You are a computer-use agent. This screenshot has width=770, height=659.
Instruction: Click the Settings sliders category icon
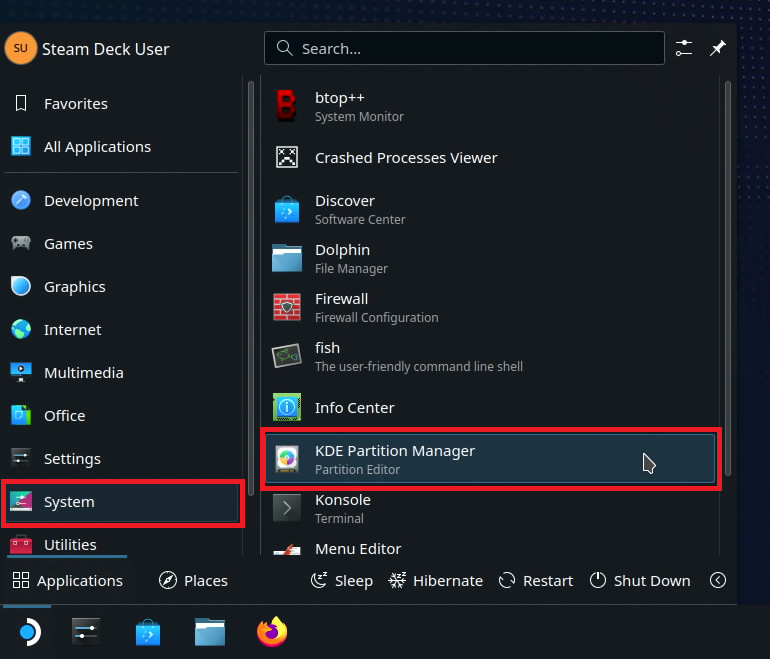click(x=21, y=458)
